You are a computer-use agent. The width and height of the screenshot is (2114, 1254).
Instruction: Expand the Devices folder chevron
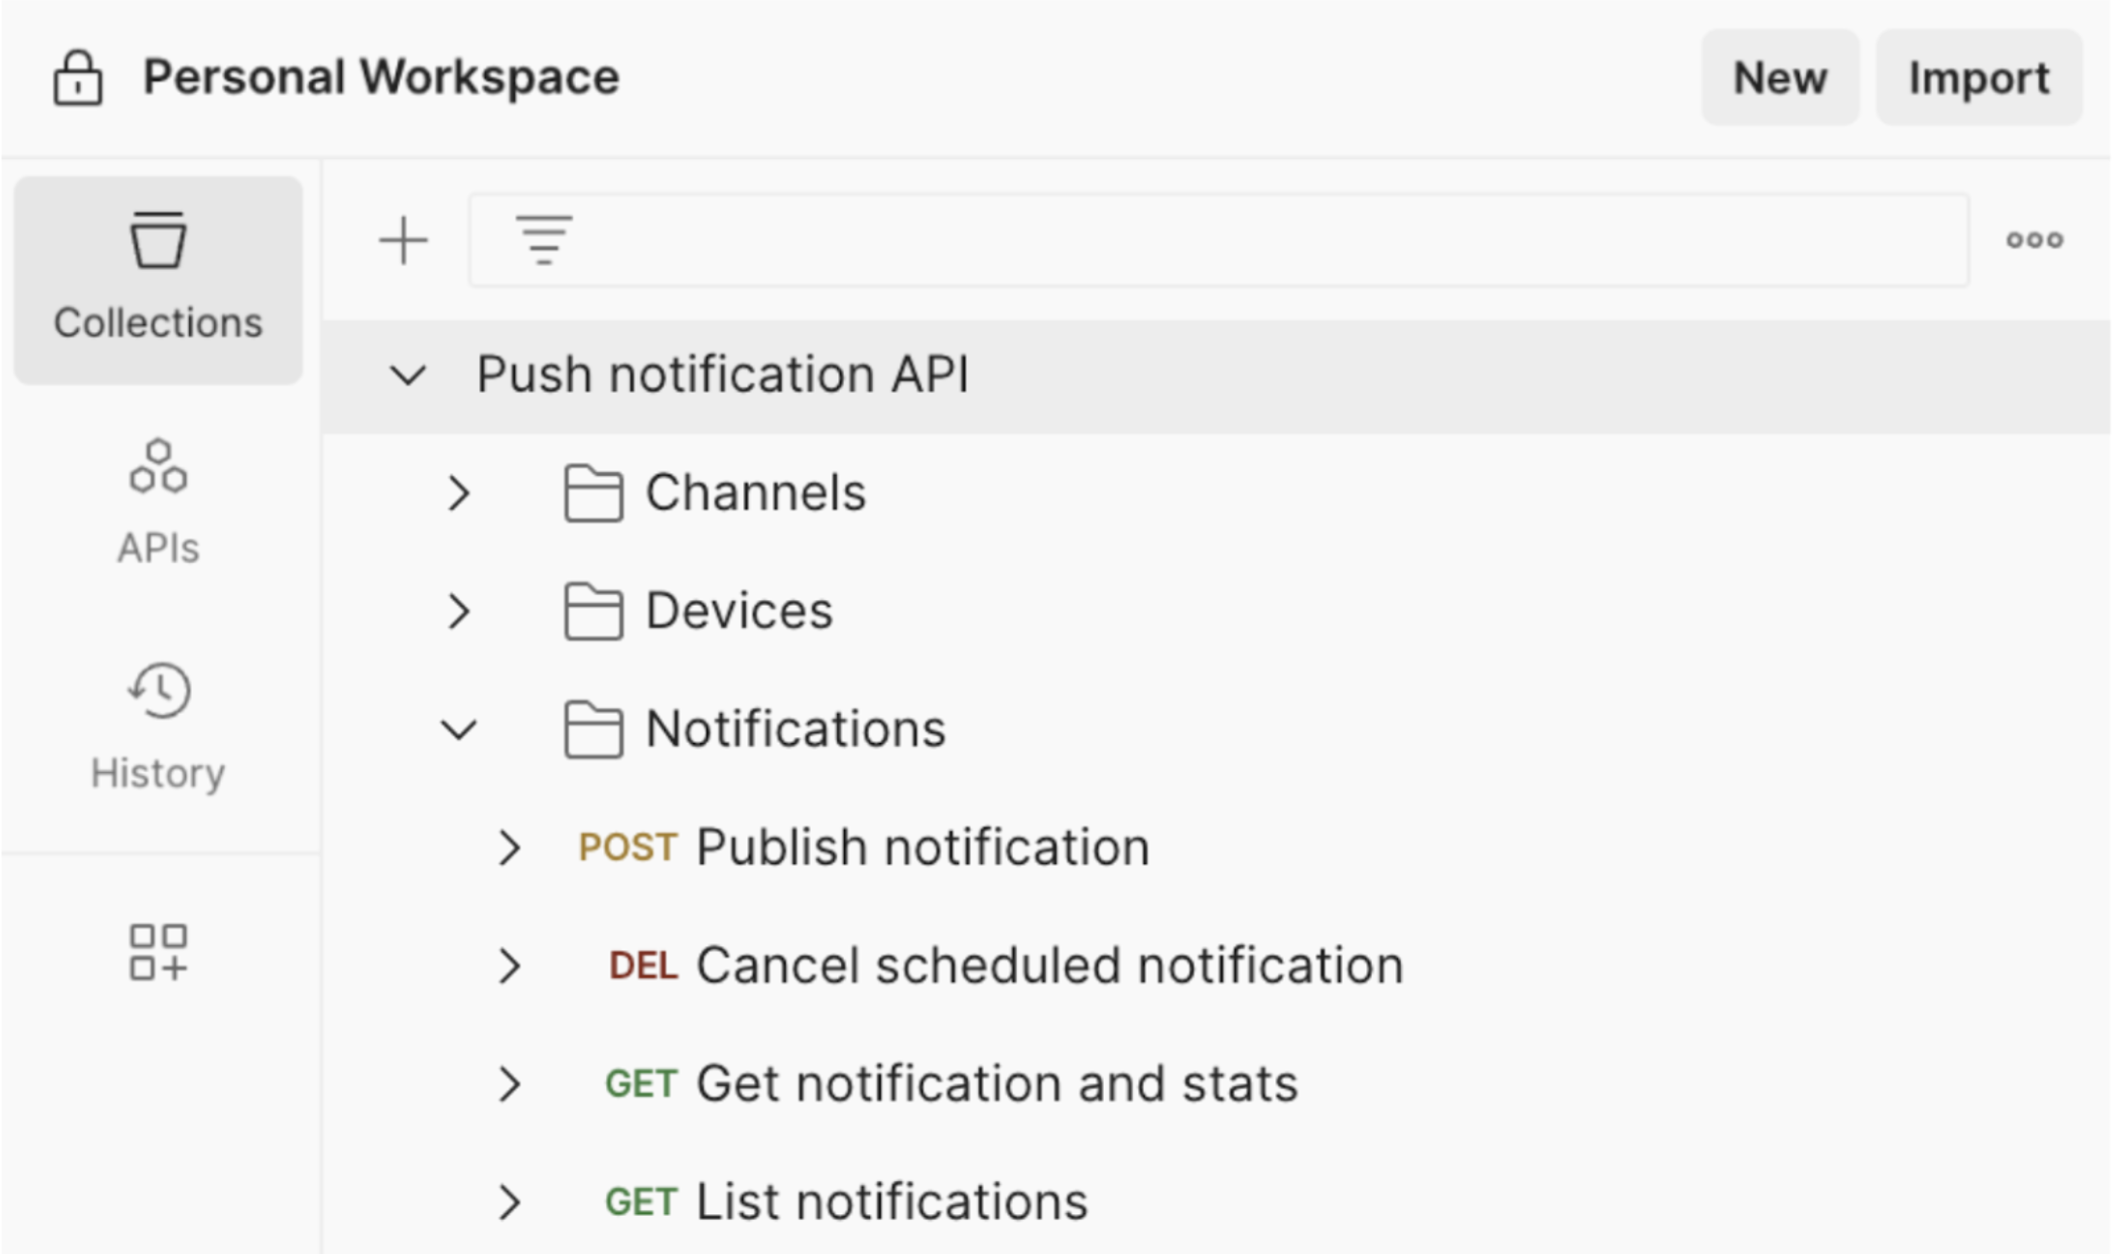[459, 611]
